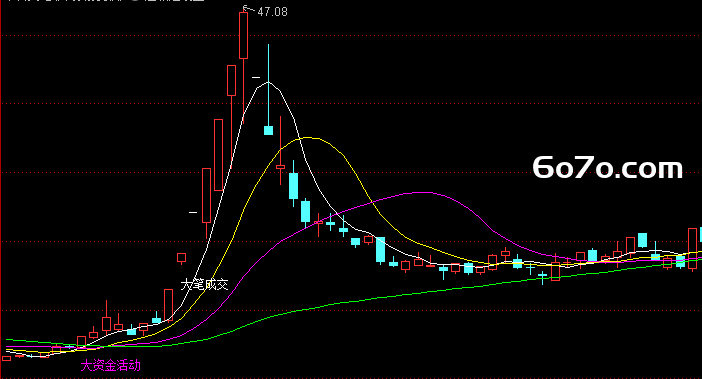Click the white dash marker left of the rally candles
Screen dimensions: 702x379
pos(193,212)
